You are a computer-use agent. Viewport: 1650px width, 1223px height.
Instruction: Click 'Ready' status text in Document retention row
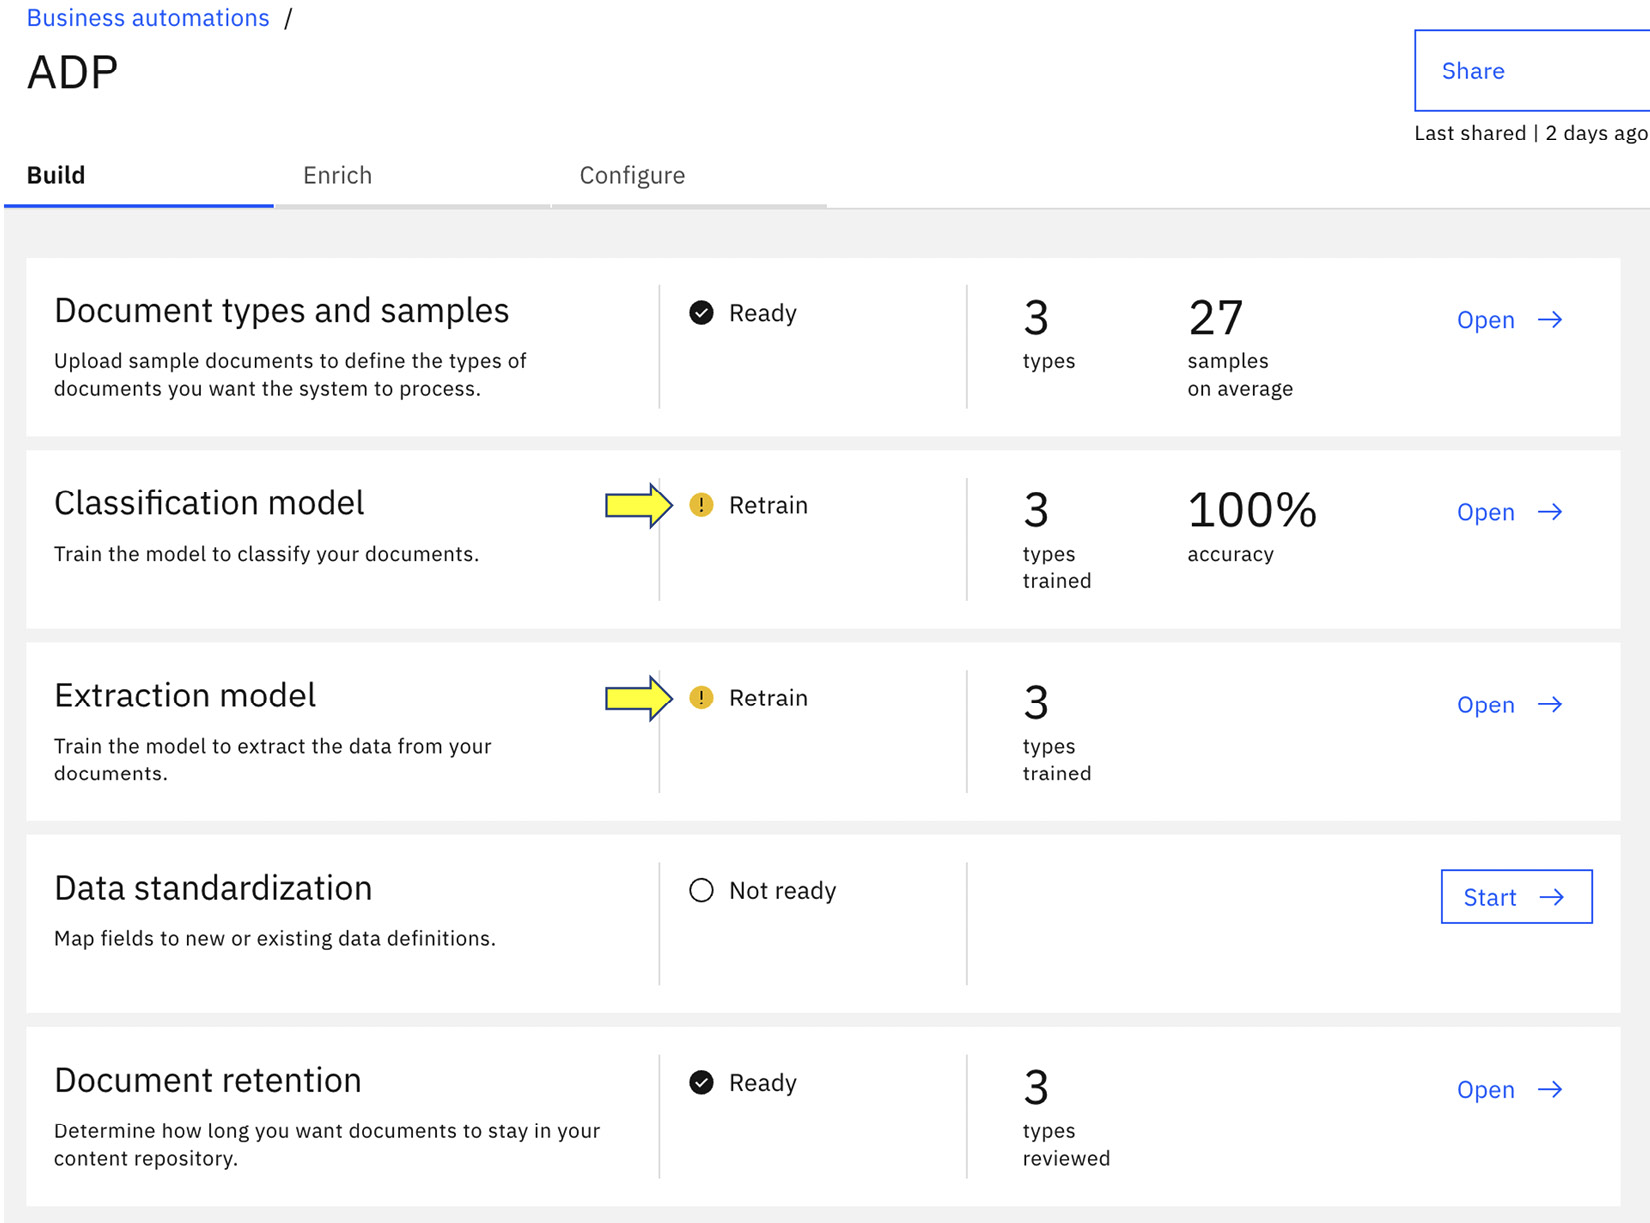[x=763, y=1083]
